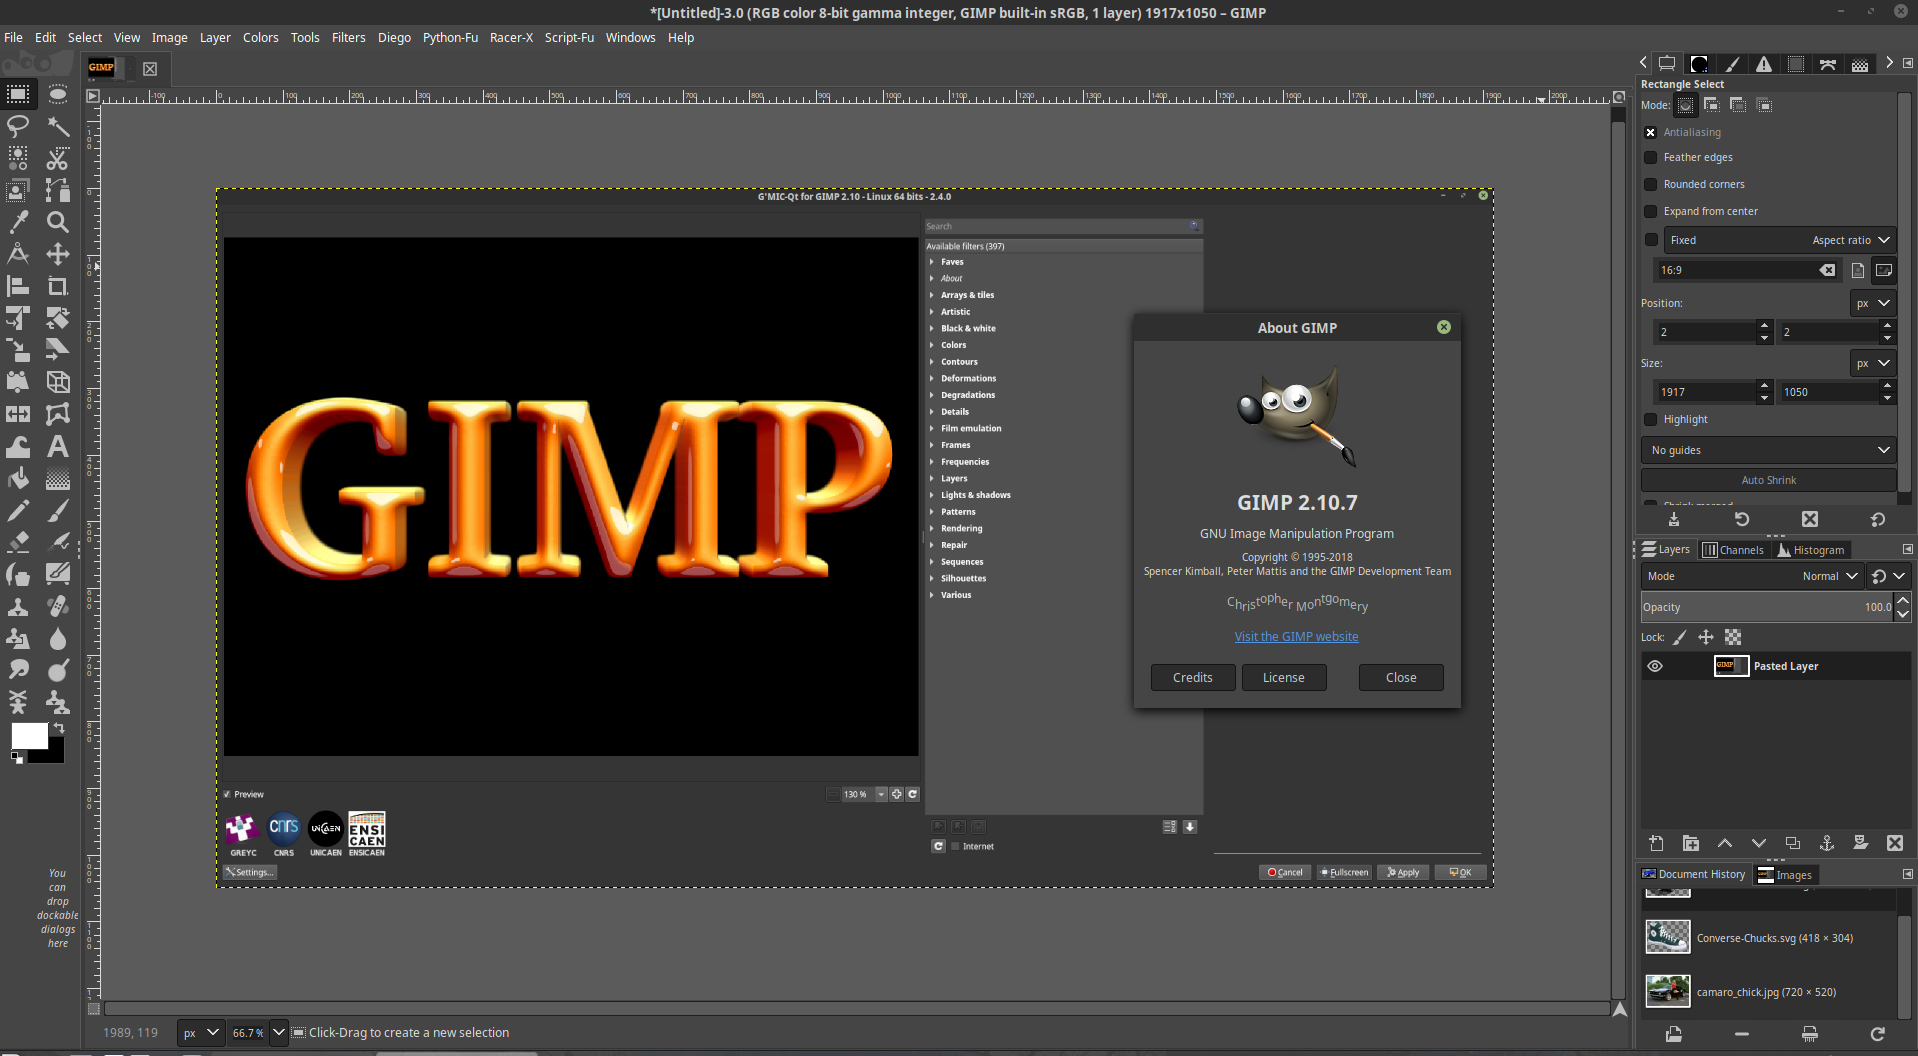Delete the Pasted Layer with the X icon
Viewport: 1918px width, 1056px height.
pyautogui.click(x=1894, y=843)
